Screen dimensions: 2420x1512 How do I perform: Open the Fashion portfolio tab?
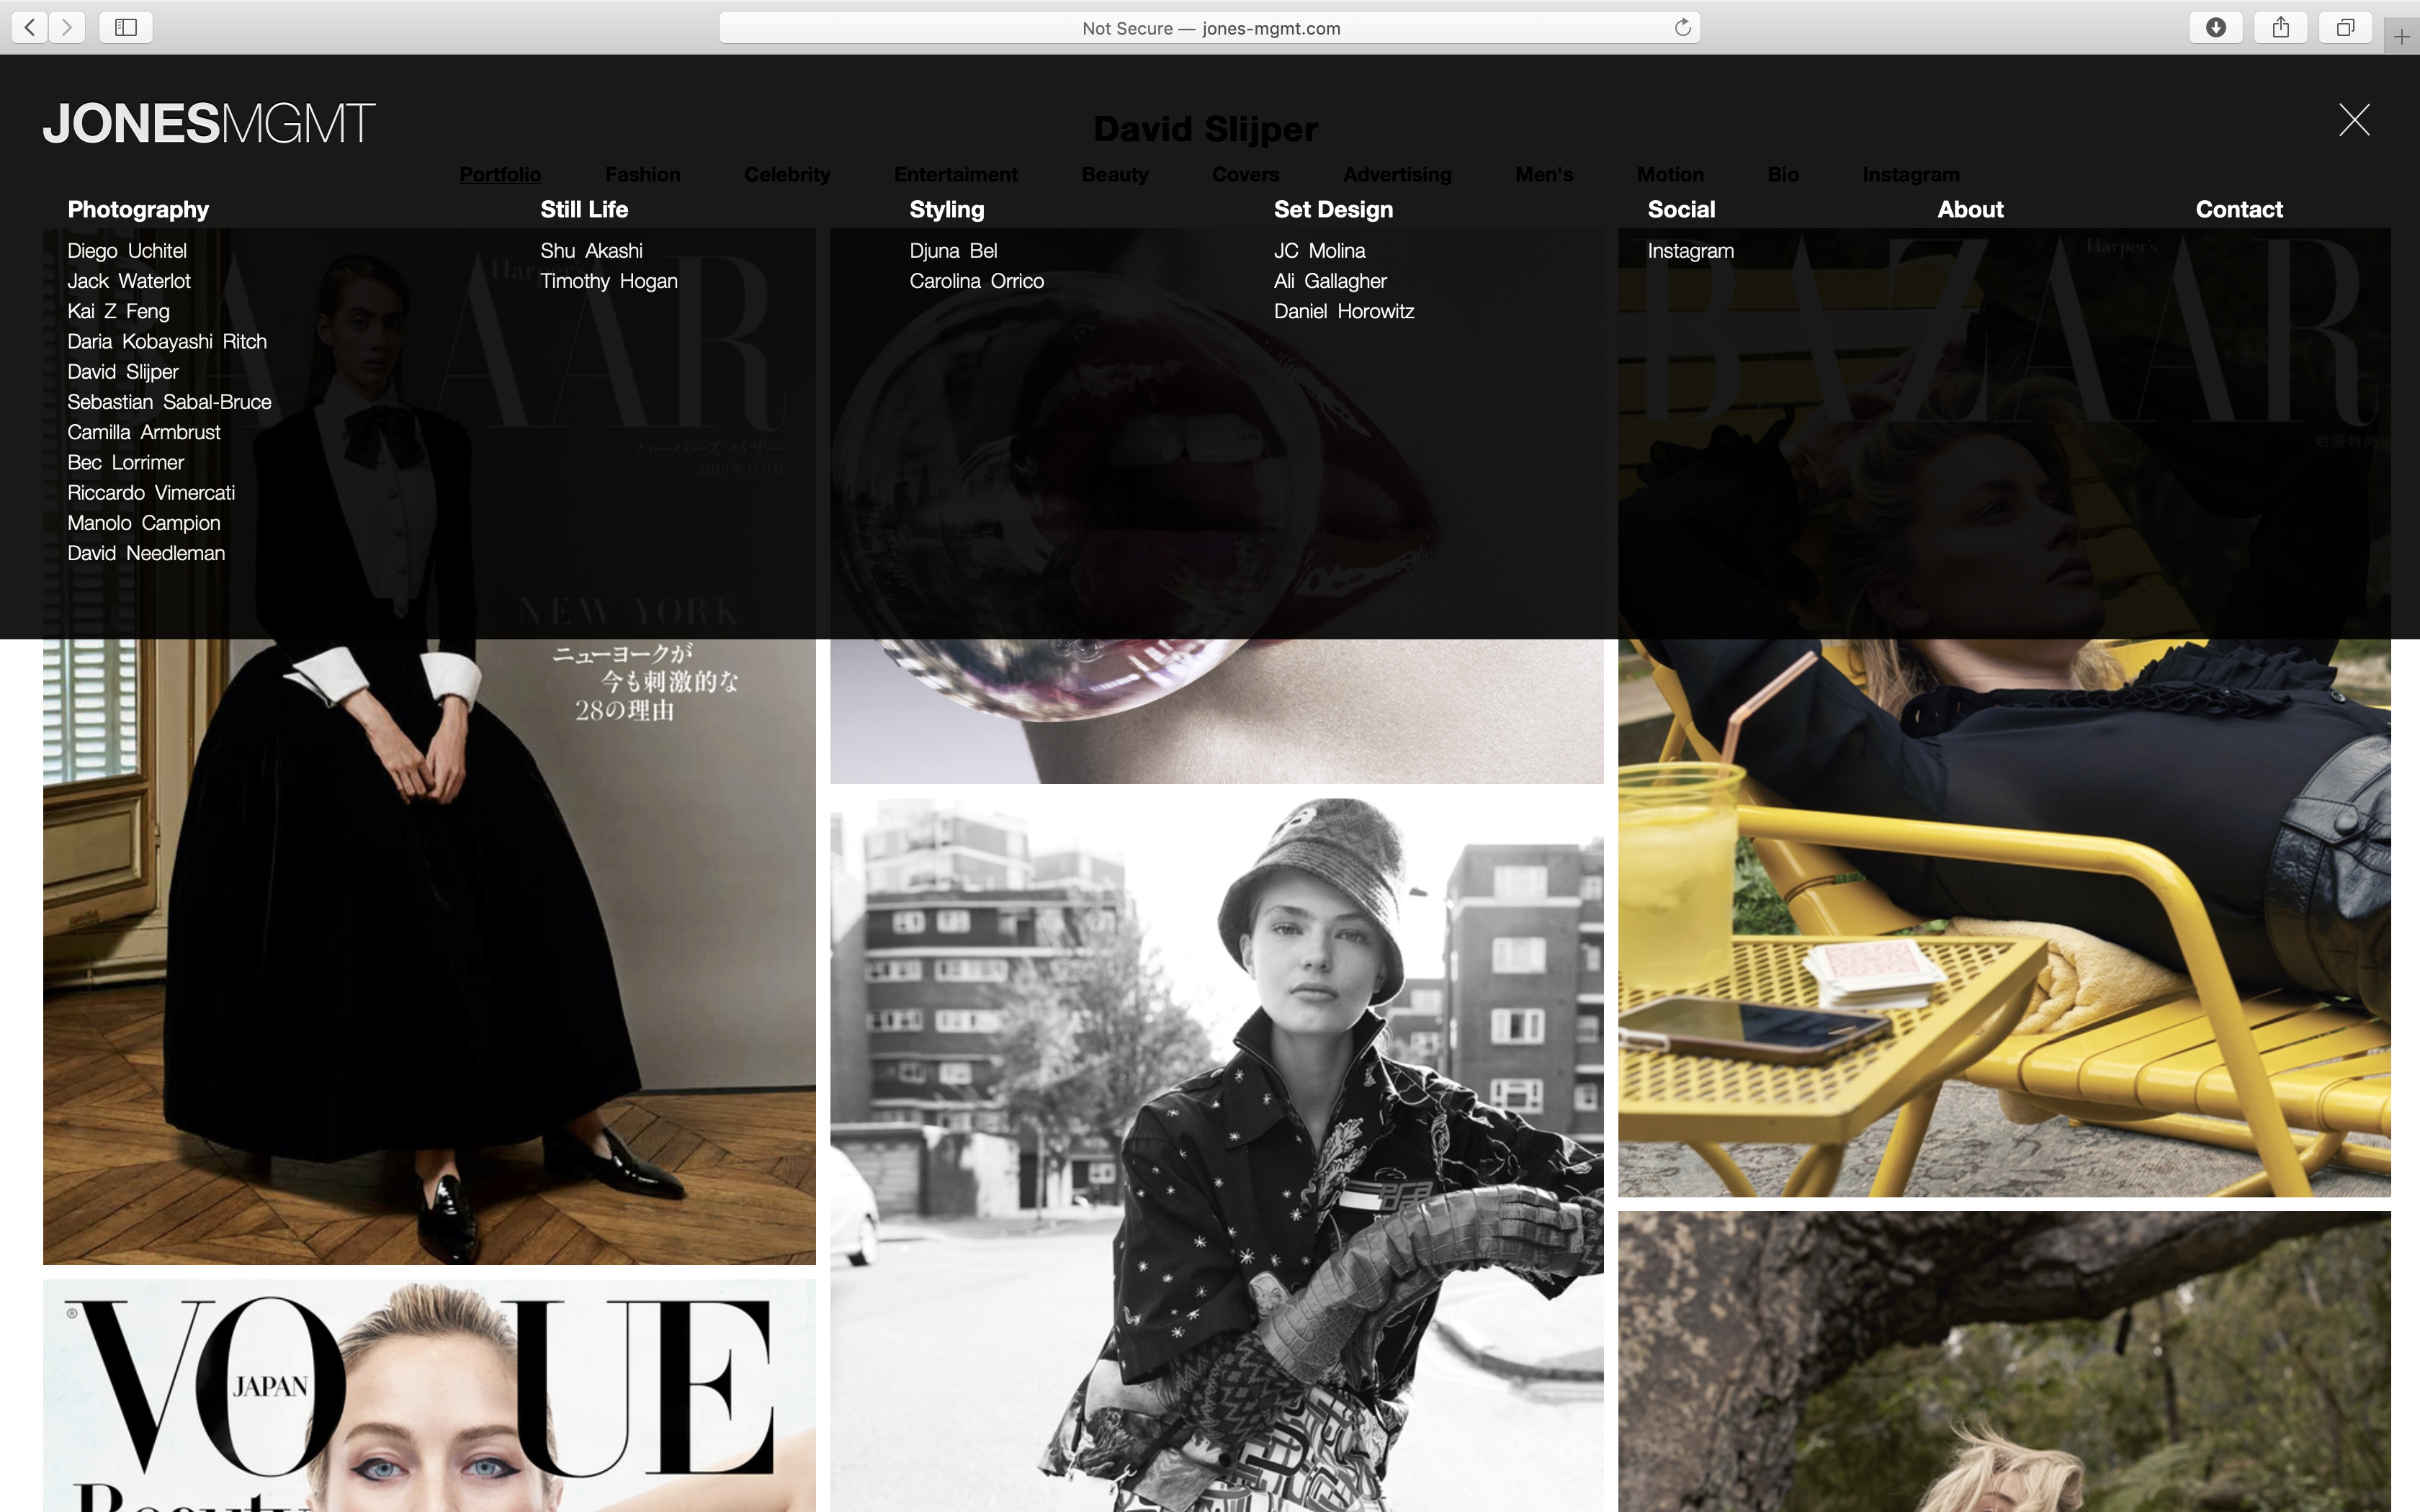643,174
